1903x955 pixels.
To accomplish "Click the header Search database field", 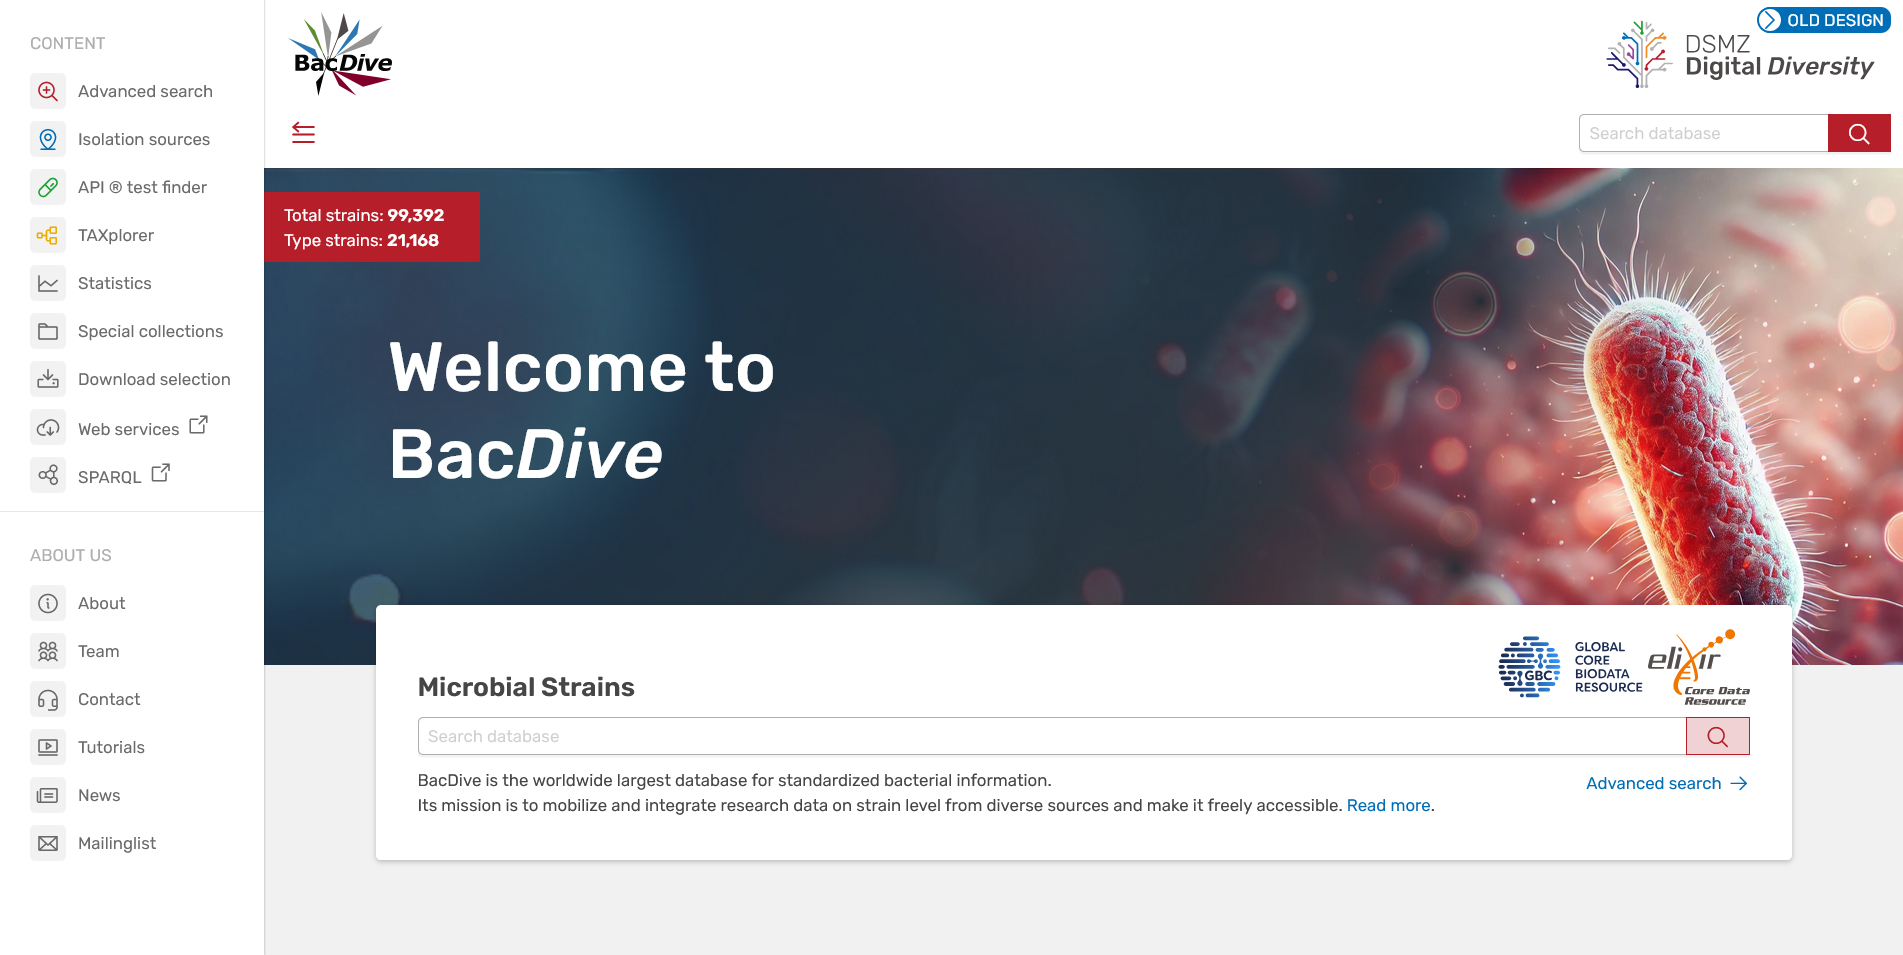I will (x=1702, y=133).
